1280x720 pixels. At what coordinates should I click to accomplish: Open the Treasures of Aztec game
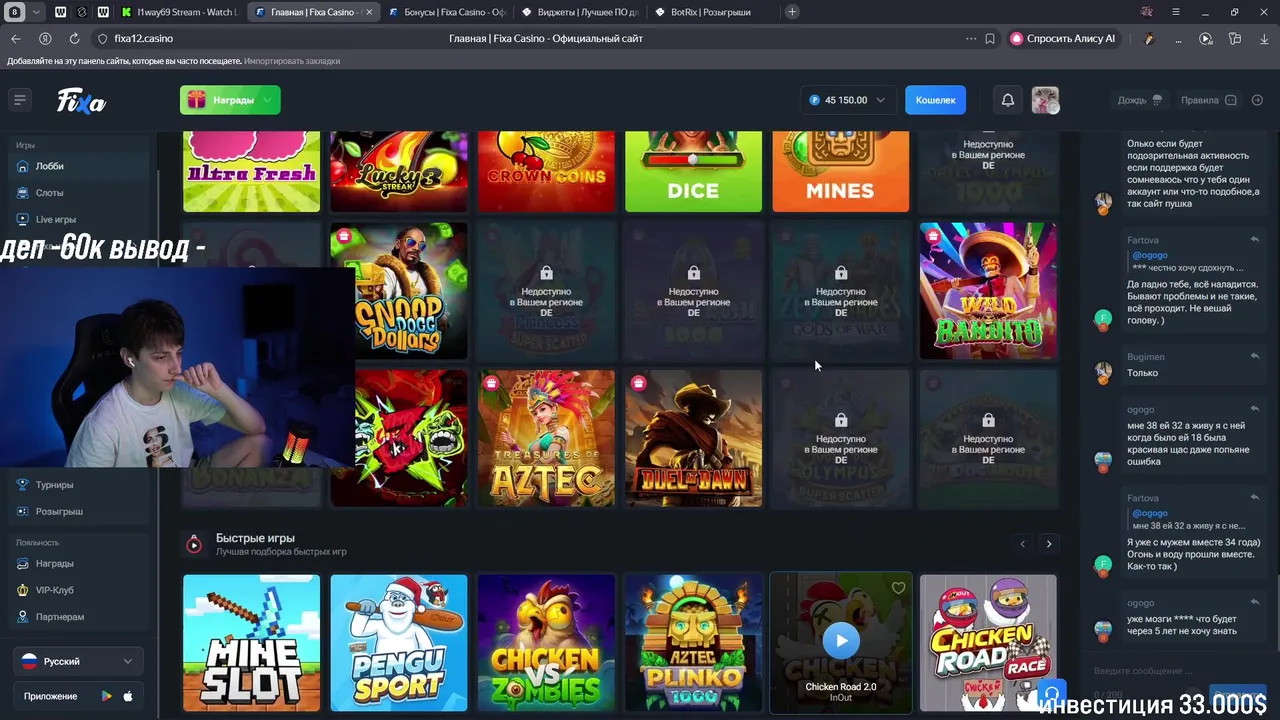click(546, 439)
